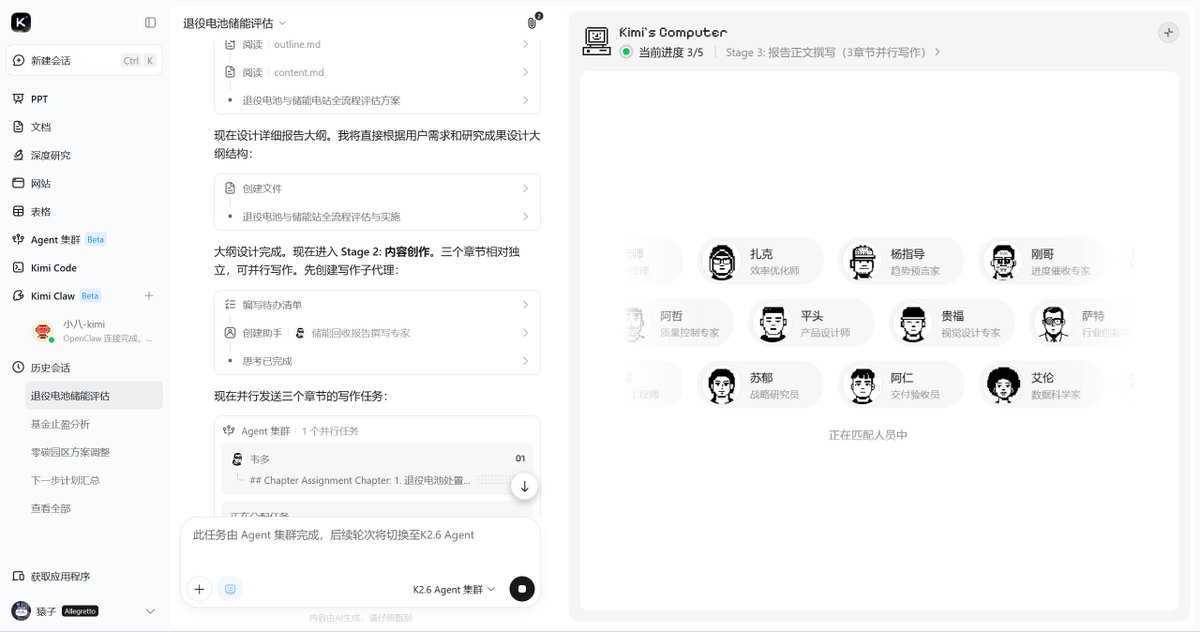This screenshot has width=1200, height=632.
Task: Select agent card 阿仁 交付验收员
Action: pyautogui.click(x=902, y=385)
